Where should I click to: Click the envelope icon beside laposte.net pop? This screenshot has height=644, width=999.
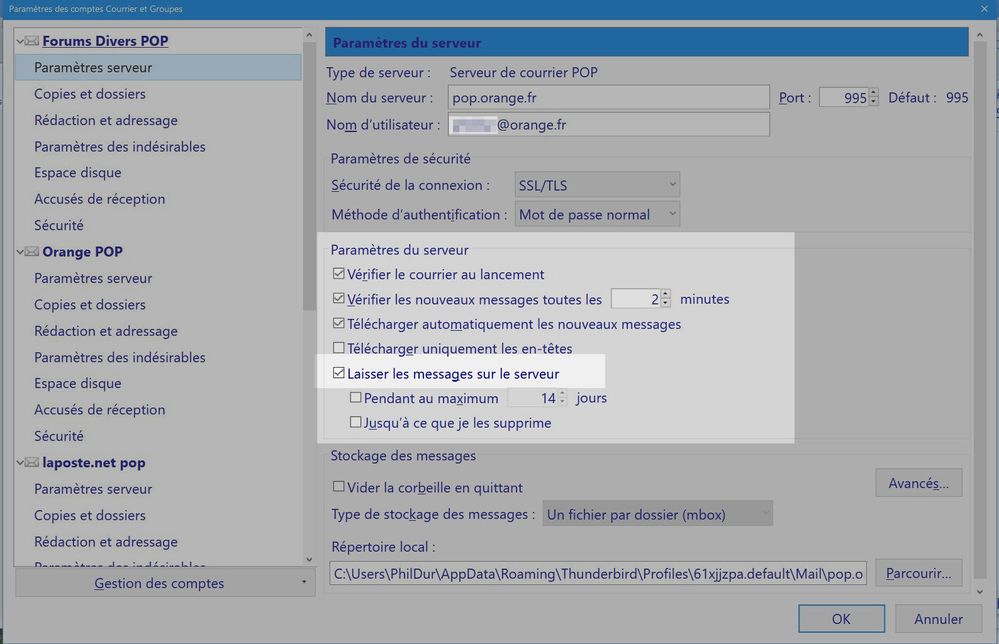(32, 463)
